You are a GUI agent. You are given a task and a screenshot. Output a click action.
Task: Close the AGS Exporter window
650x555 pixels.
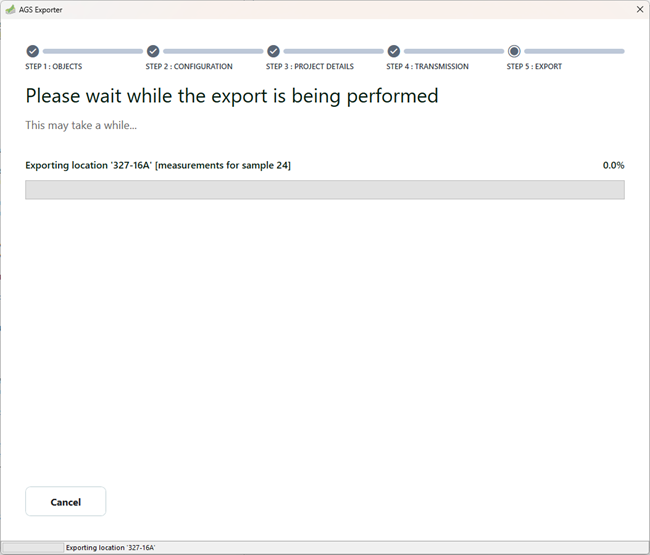(x=639, y=9)
